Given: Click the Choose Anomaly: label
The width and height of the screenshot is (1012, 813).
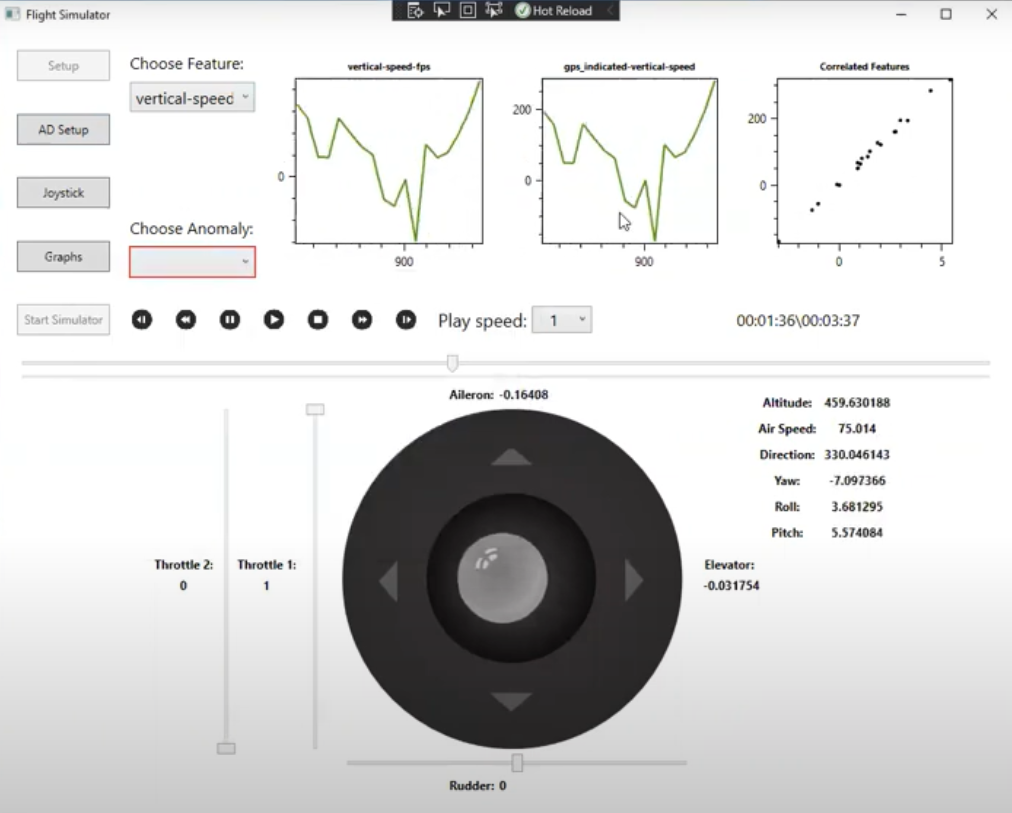Looking at the screenshot, I should (x=192, y=228).
